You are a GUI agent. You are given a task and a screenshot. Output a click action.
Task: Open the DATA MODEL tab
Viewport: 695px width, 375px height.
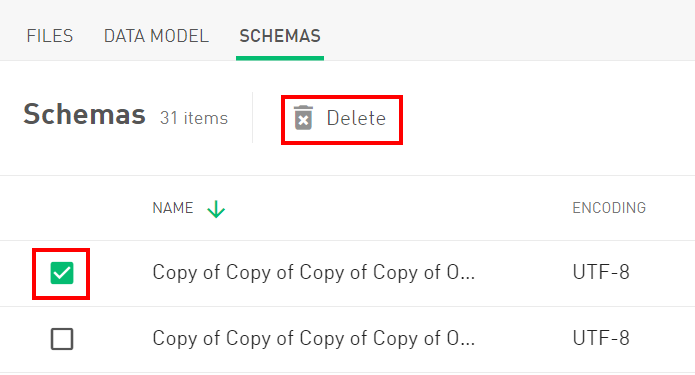(x=156, y=36)
